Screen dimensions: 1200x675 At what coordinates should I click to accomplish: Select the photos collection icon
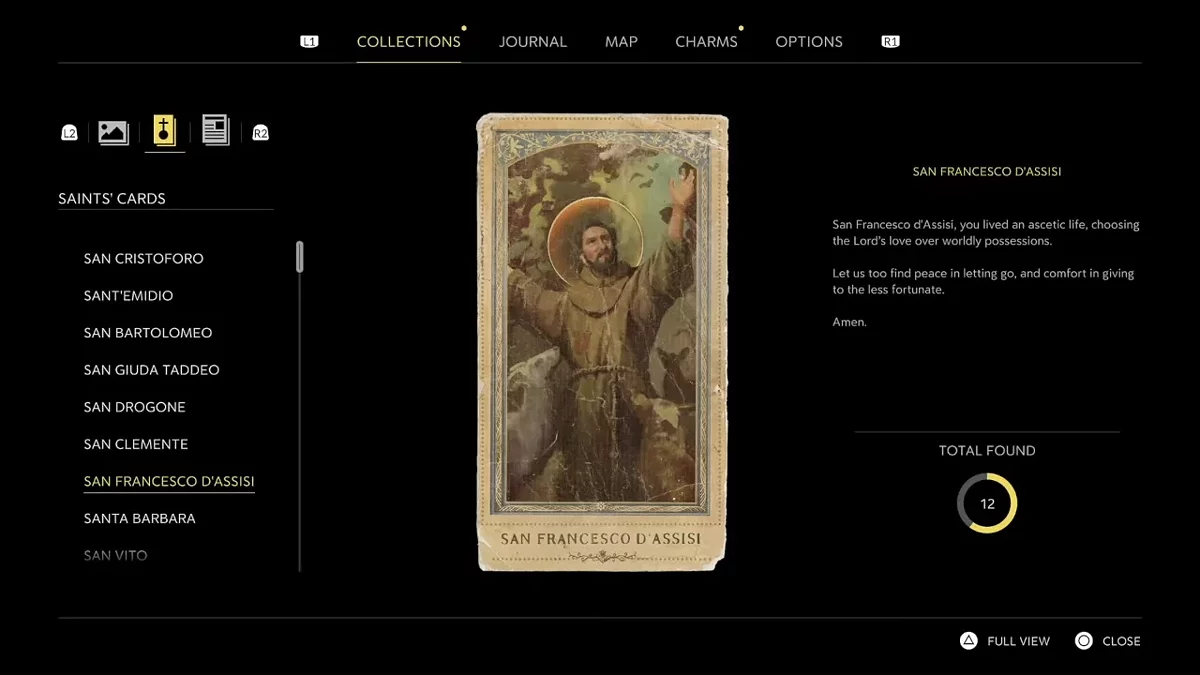pos(113,132)
